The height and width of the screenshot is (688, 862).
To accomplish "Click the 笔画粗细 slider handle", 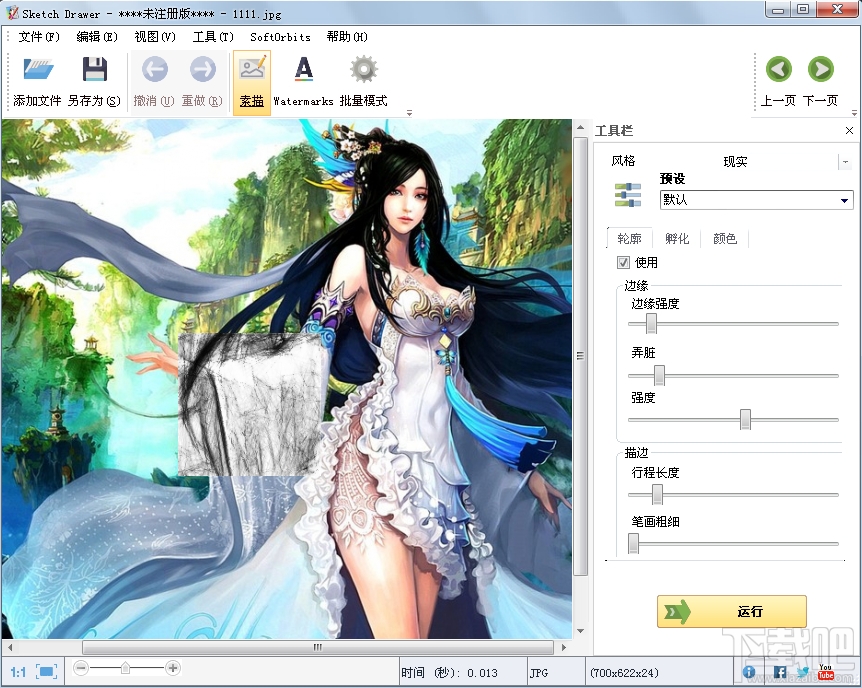I will pyautogui.click(x=633, y=543).
